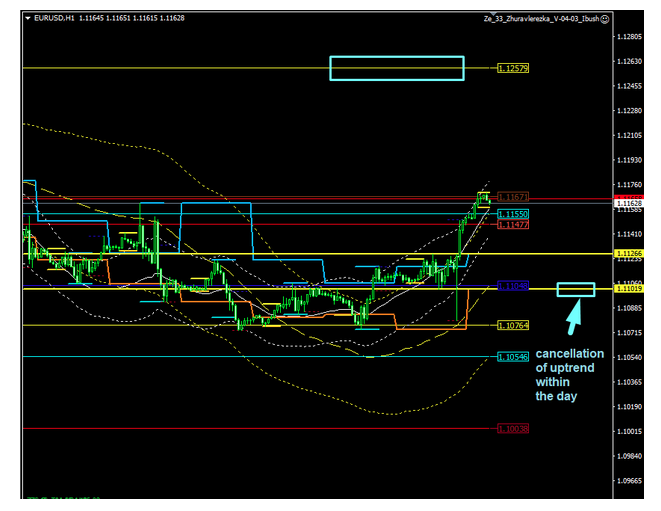This screenshot has height=511, width=661.
Task: Click the 1.11671 red price label
Action: [512, 197]
